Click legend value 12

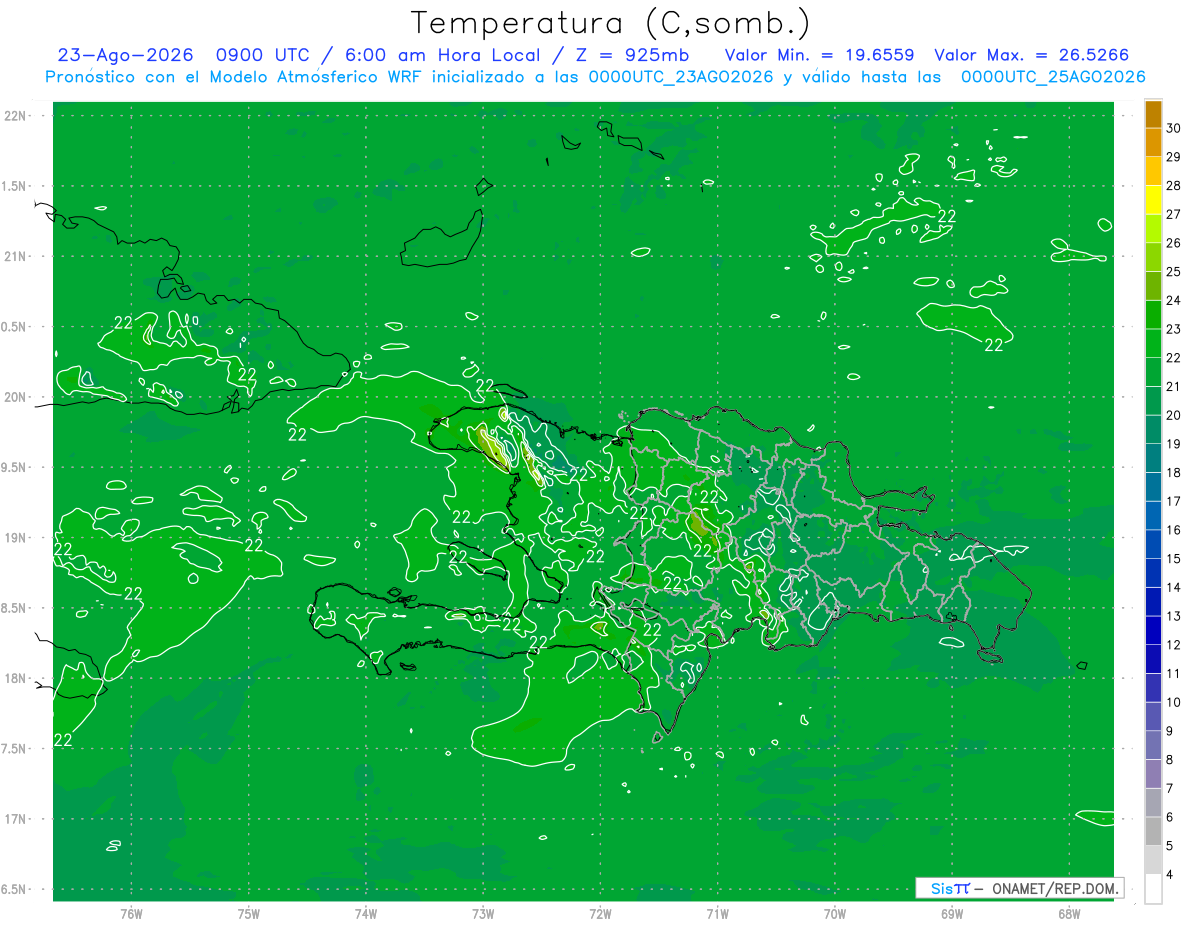(x=1174, y=645)
